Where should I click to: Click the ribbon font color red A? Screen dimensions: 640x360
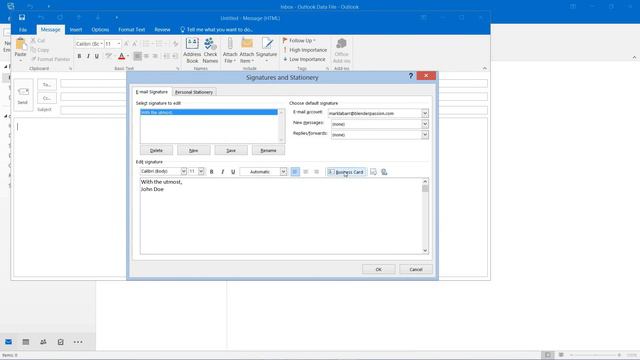click(121, 56)
